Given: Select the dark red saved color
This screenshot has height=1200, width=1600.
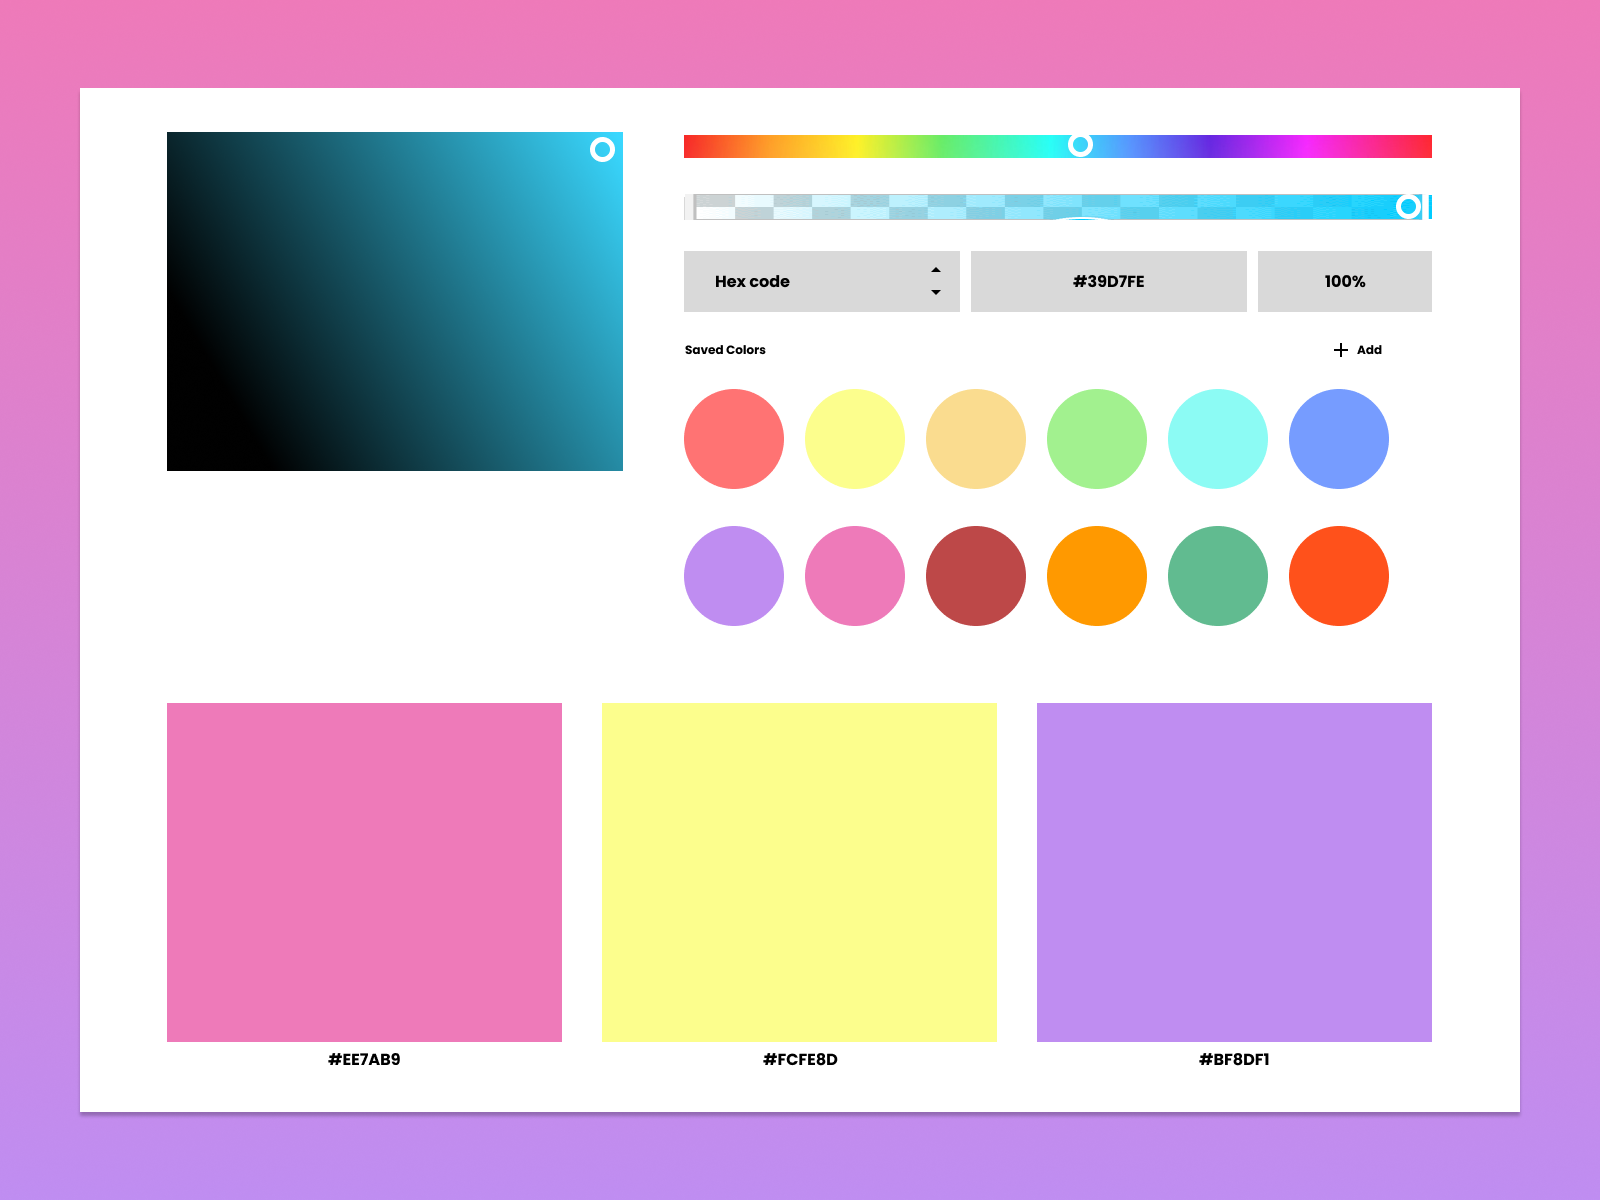Looking at the screenshot, I should click(x=975, y=576).
